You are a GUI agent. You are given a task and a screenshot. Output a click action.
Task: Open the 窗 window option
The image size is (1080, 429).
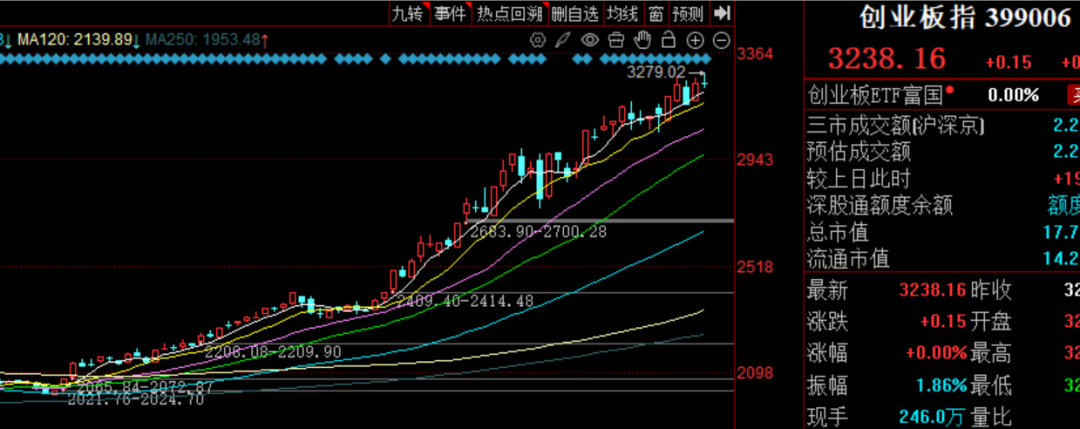tap(655, 13)
